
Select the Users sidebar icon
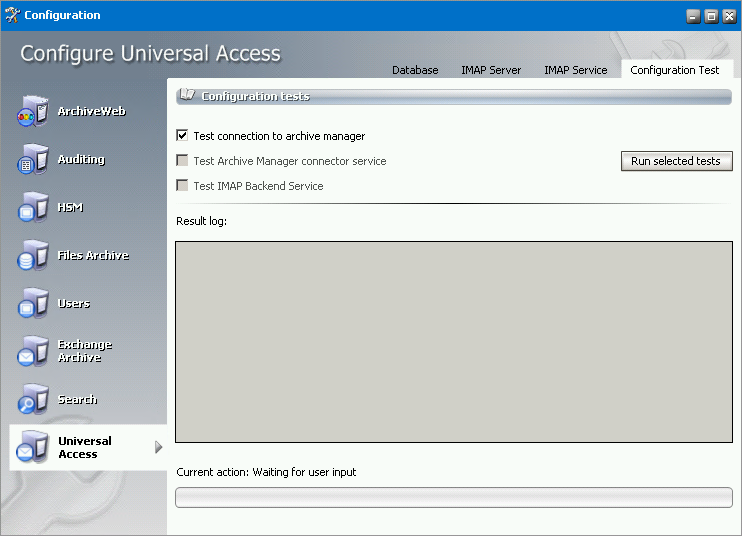coord(32,303)
